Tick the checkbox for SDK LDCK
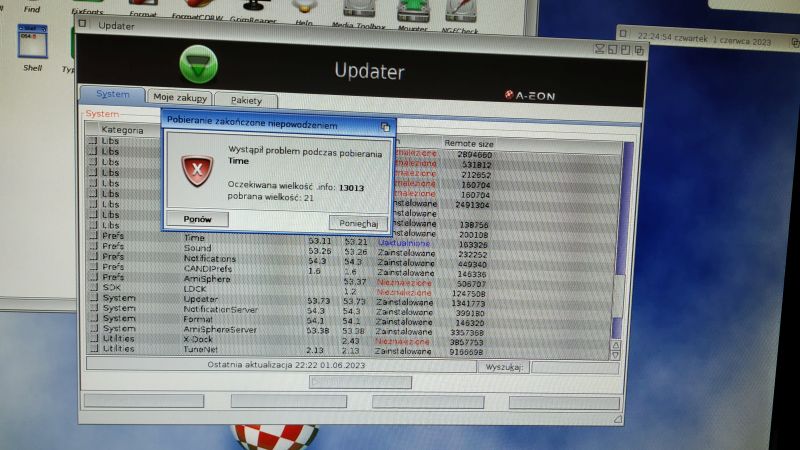 [x=93, y=287]
